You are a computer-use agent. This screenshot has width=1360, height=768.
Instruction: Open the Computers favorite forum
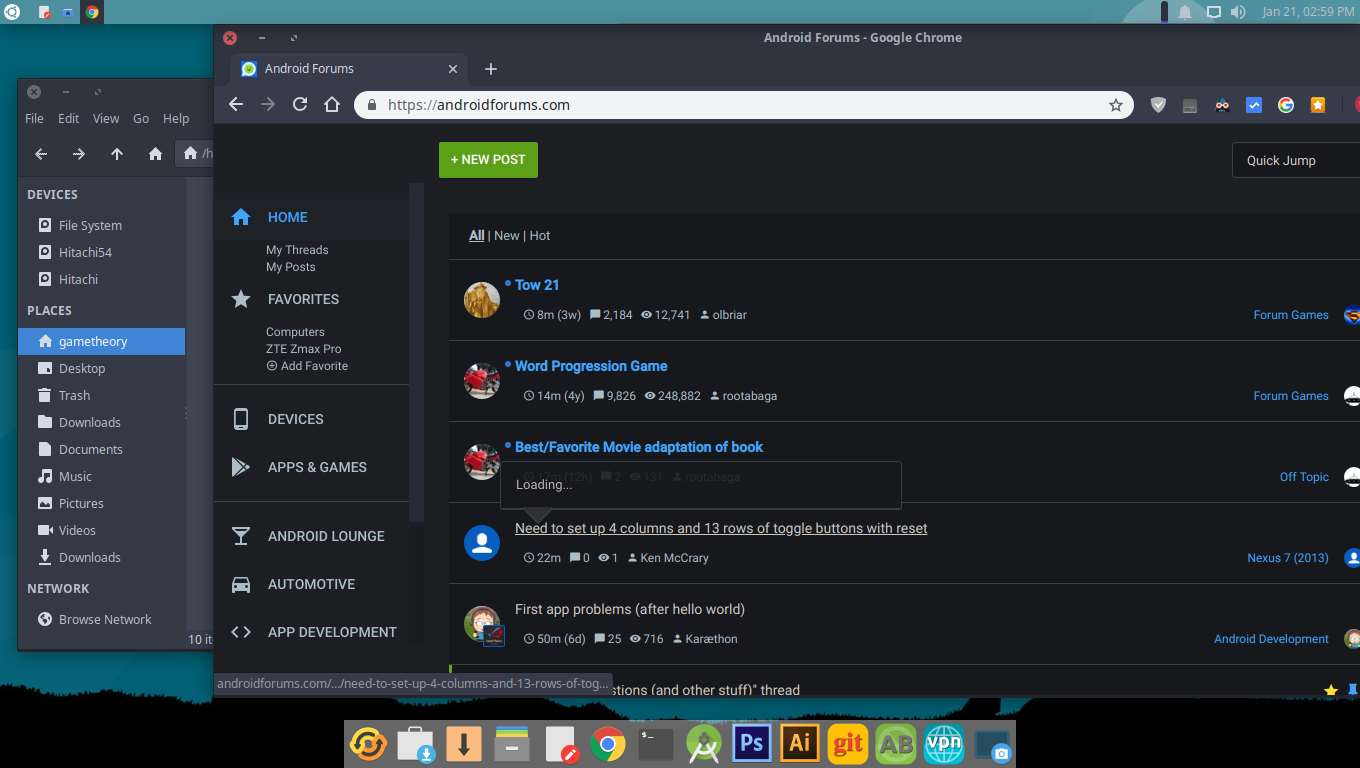pyautogui.click(x=295, y=332)
